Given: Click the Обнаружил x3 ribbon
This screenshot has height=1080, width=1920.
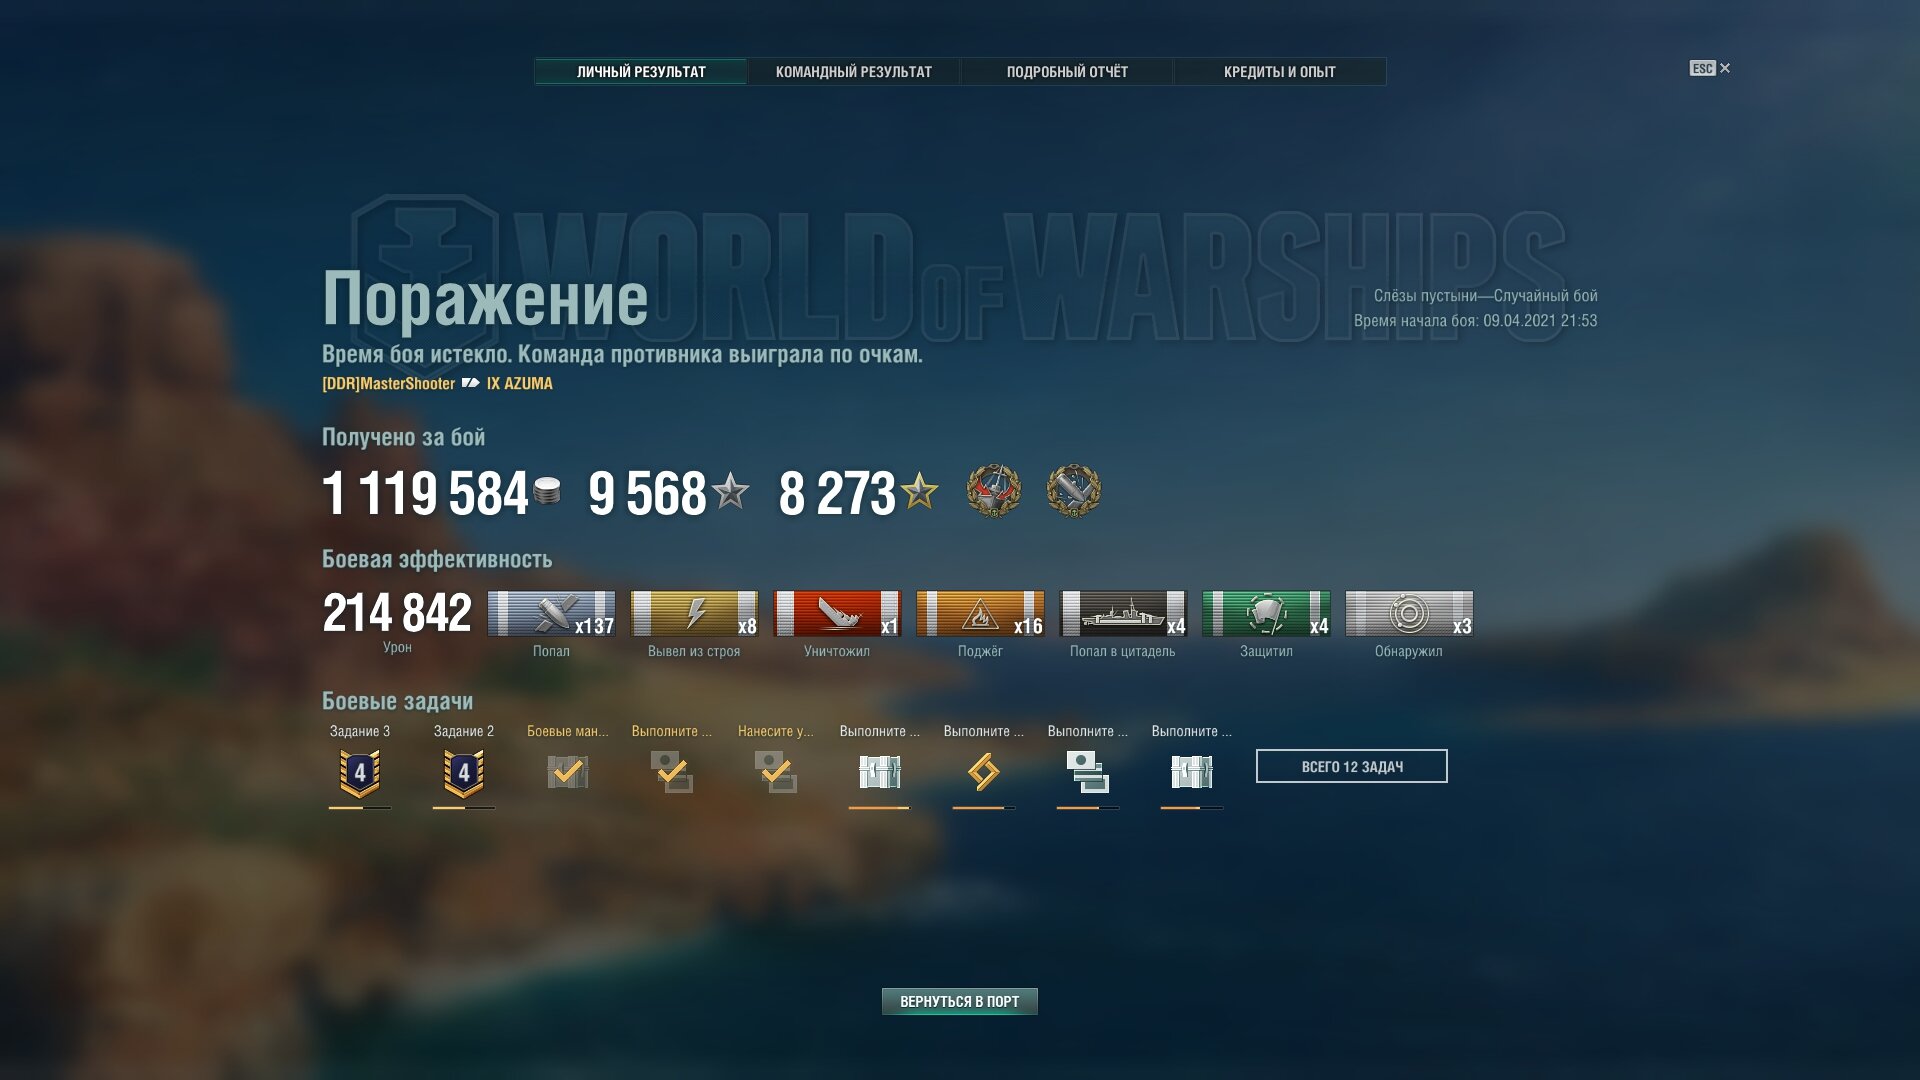Looking at the screenshot, I should coord(1409,614).
